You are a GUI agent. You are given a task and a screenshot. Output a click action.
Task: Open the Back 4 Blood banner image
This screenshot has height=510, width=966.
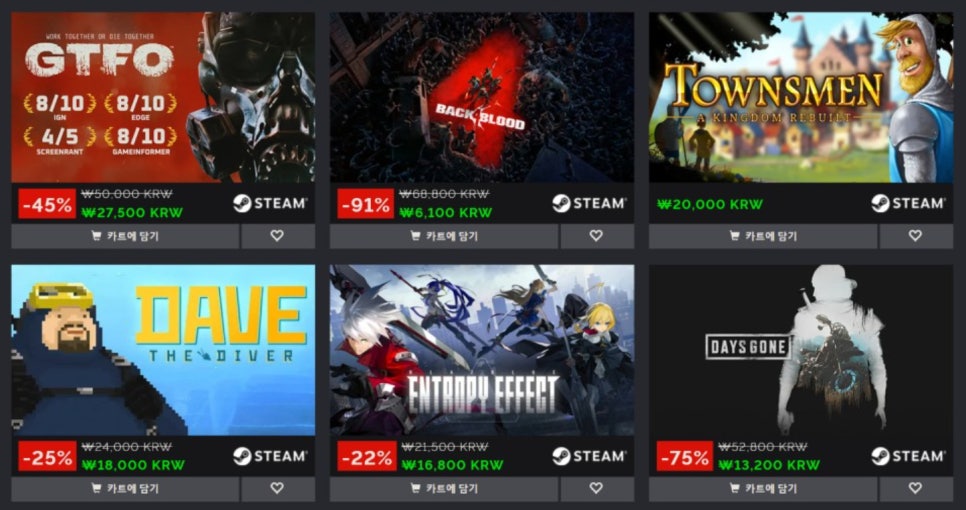point(482,97)
